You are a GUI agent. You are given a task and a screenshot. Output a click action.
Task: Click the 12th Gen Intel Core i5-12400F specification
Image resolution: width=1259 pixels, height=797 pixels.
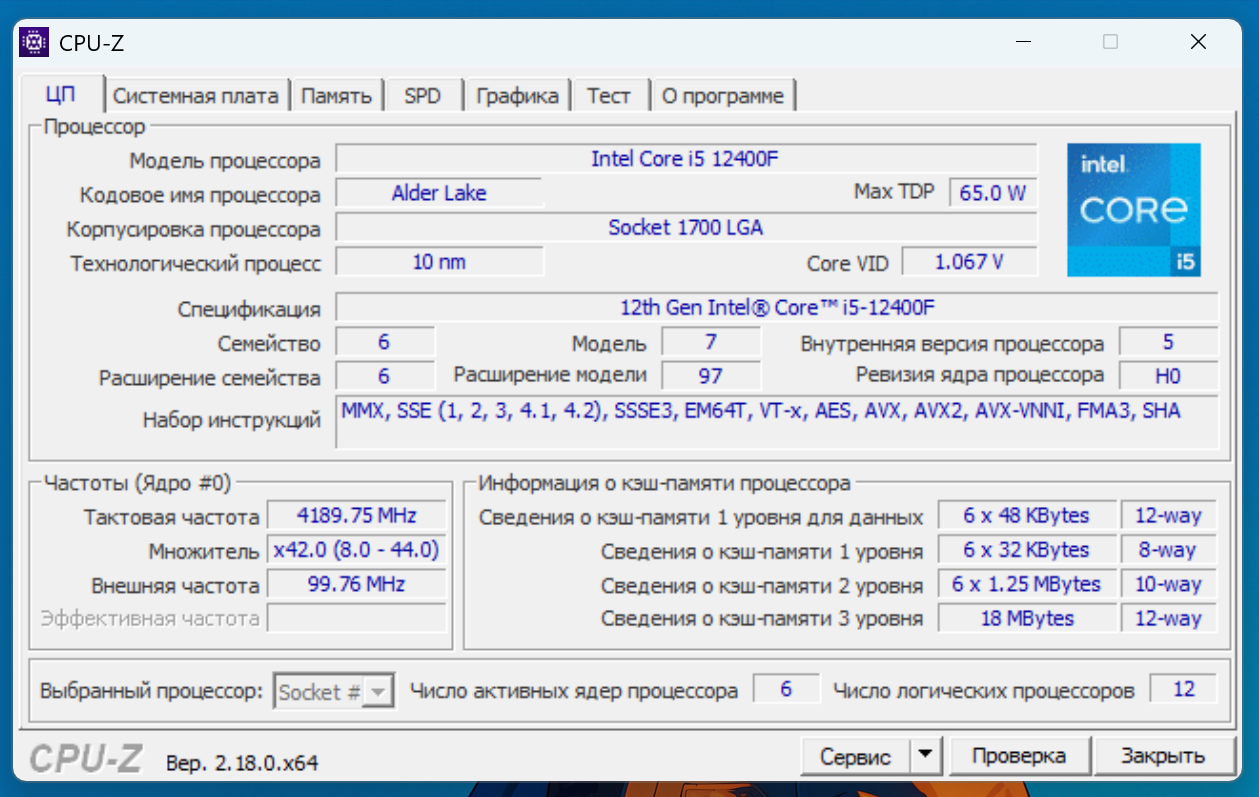pyautogui.click(x=777, y=307)
